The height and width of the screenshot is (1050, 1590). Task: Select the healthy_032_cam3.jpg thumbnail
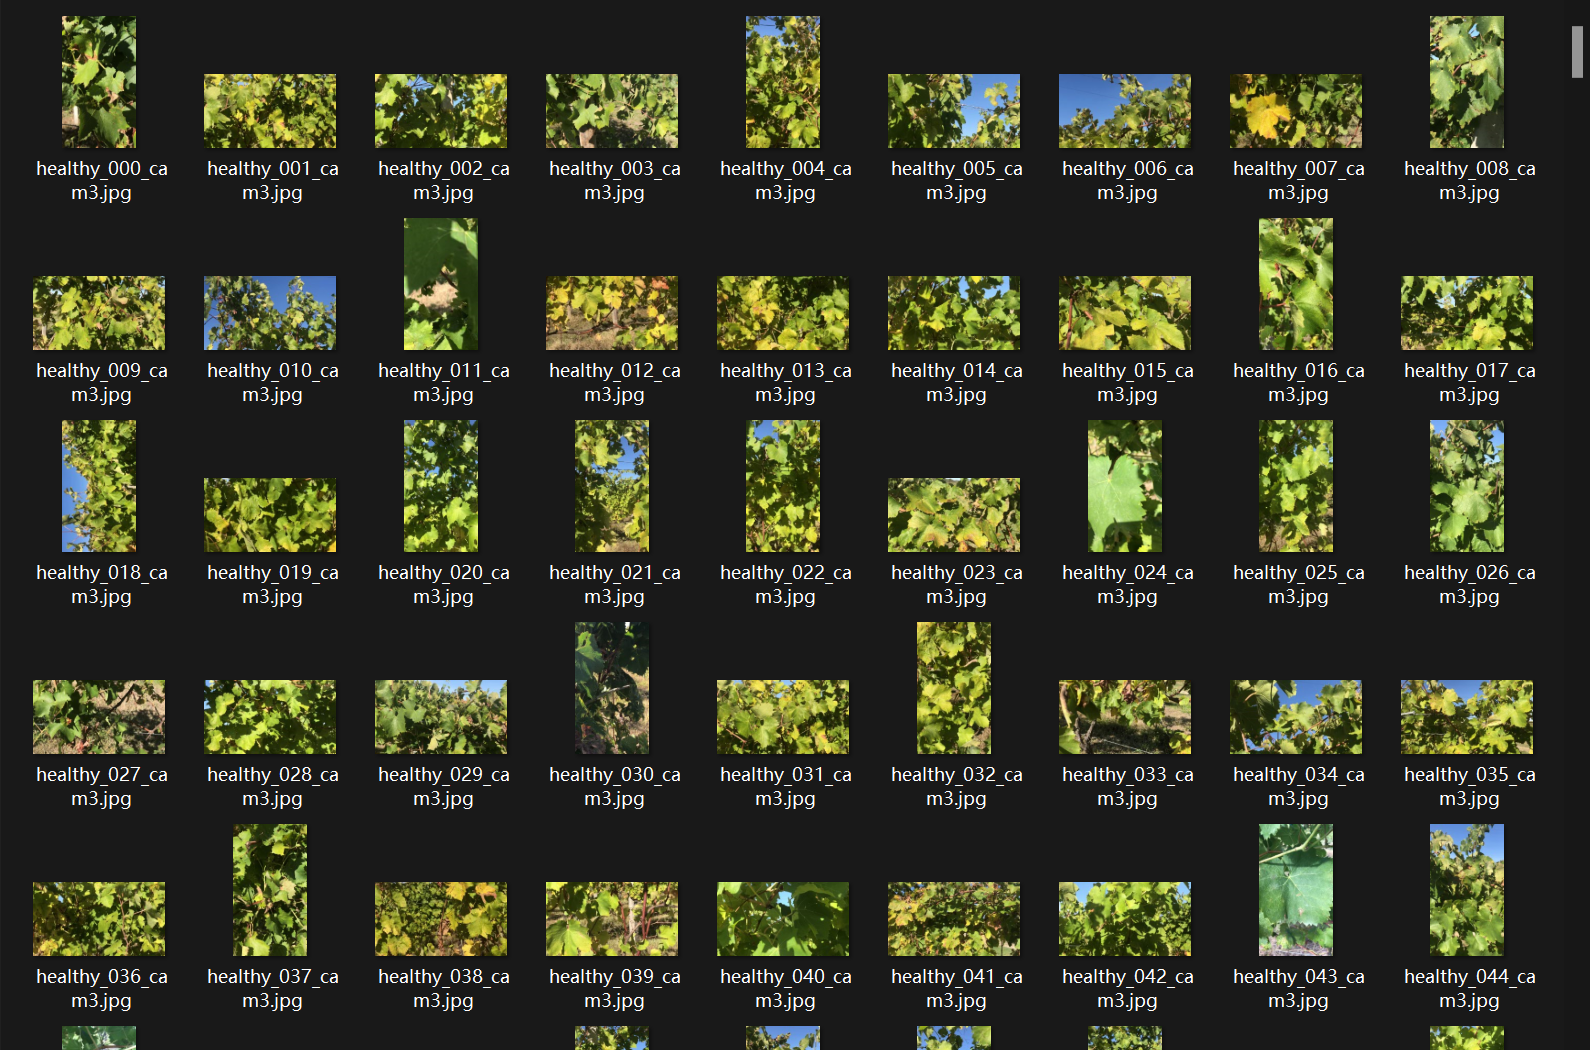click(954, 688)
